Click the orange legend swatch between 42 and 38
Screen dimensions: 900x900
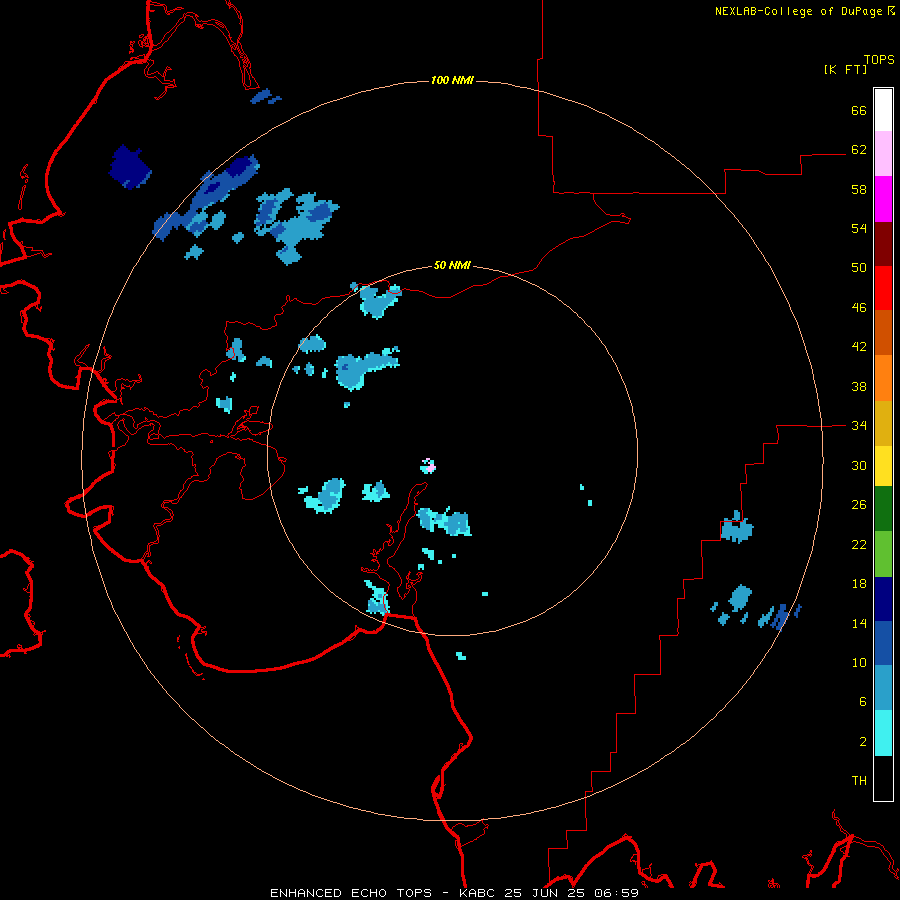pos(883,377)
